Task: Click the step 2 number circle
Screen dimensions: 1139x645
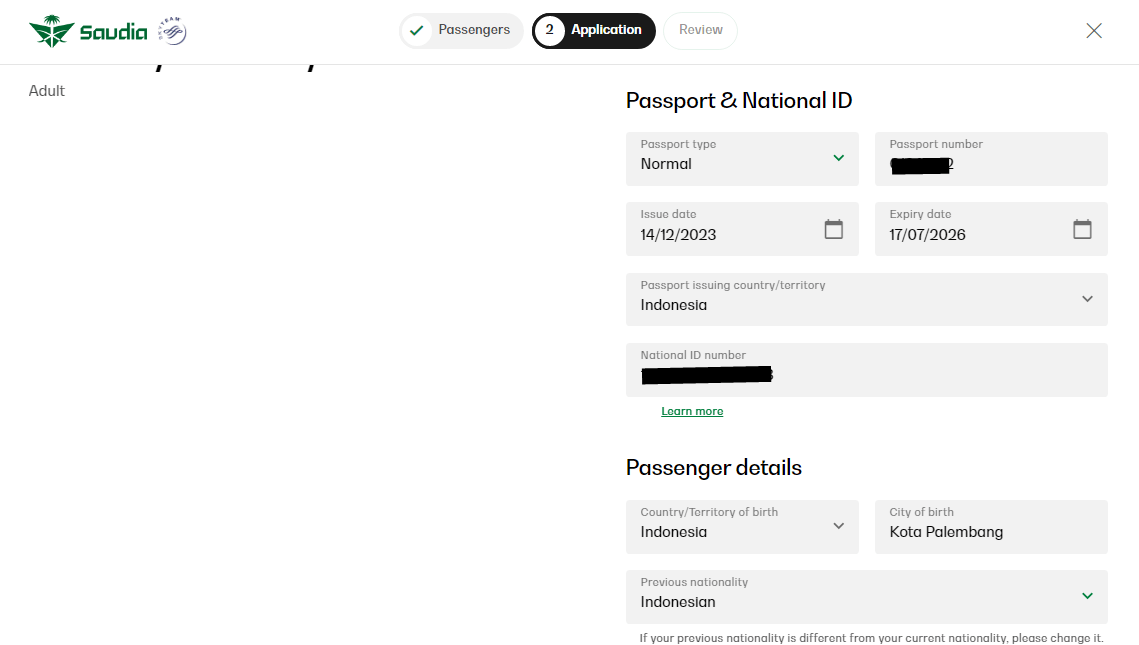Action: (549, 31)
